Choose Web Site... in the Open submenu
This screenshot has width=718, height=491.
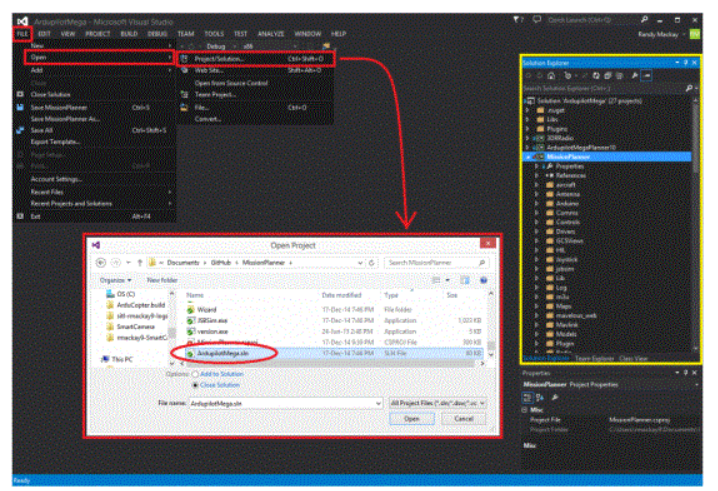pyautogui.click(x=256, y=71)
